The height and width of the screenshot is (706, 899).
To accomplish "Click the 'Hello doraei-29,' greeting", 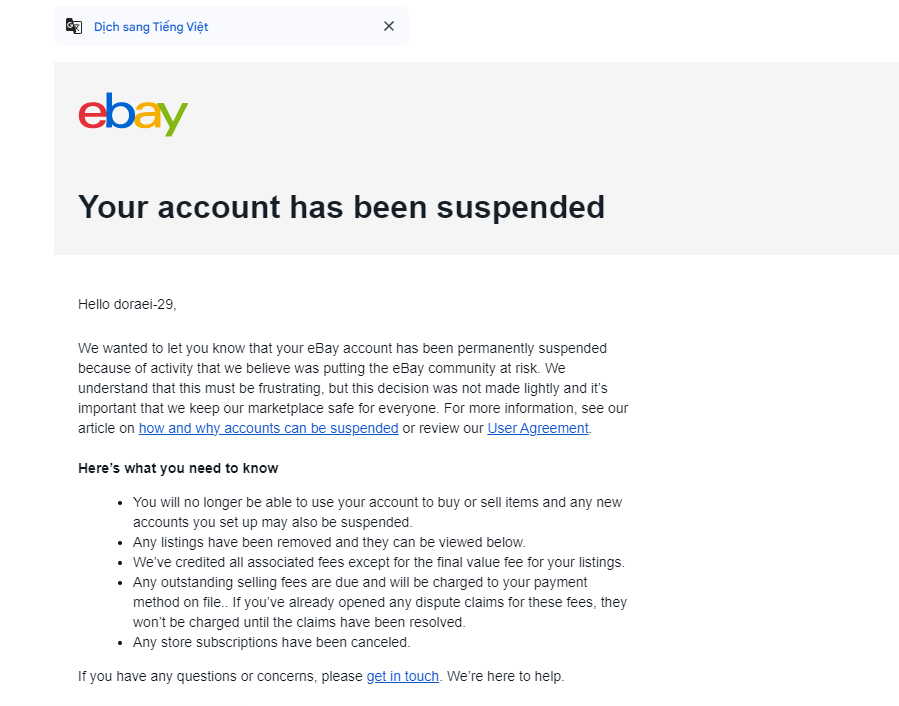I will [127, 305].
